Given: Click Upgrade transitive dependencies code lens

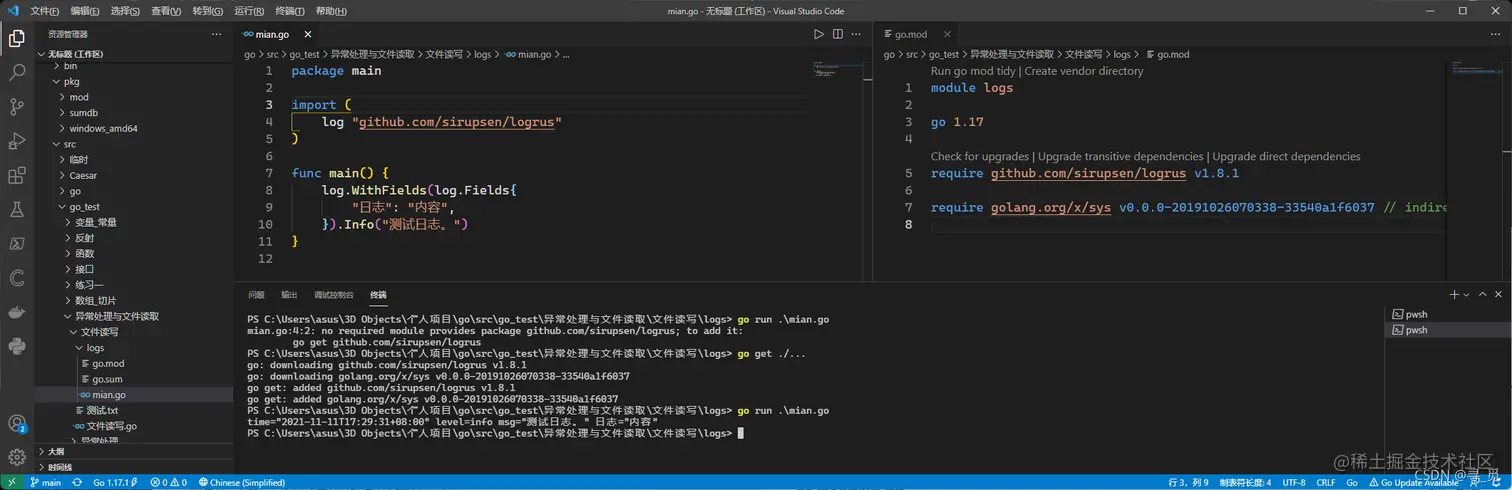Looking at the screenshot, I should (x=1120, y=156).
